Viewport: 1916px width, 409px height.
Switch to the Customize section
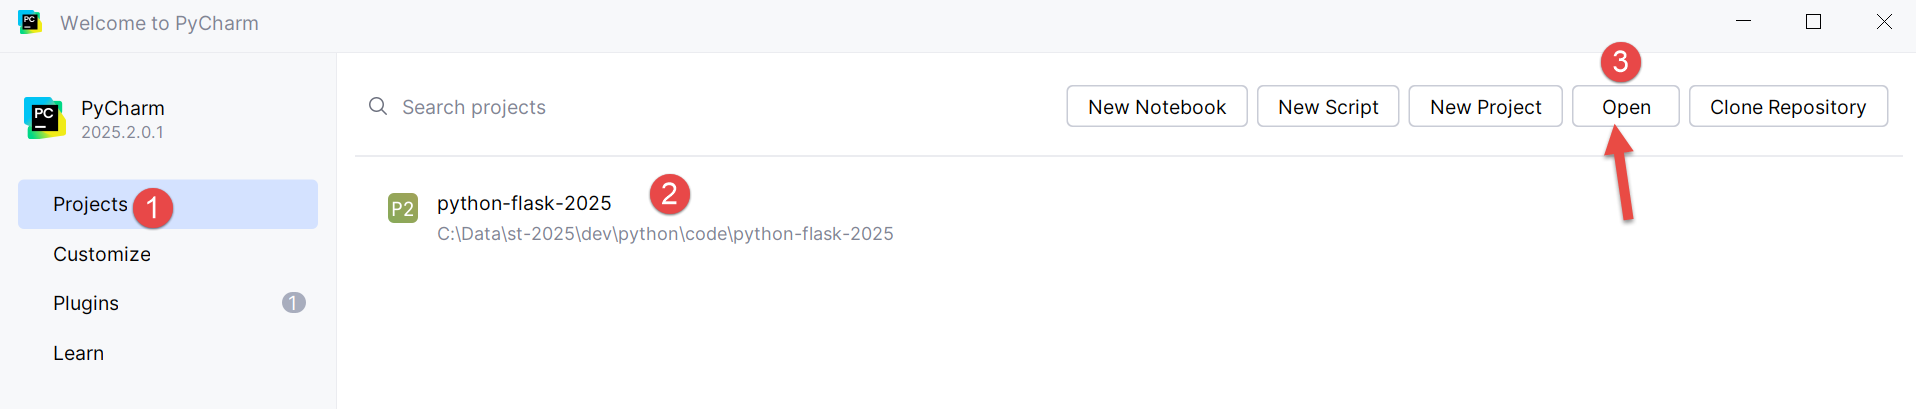click(x=102, y=254)
